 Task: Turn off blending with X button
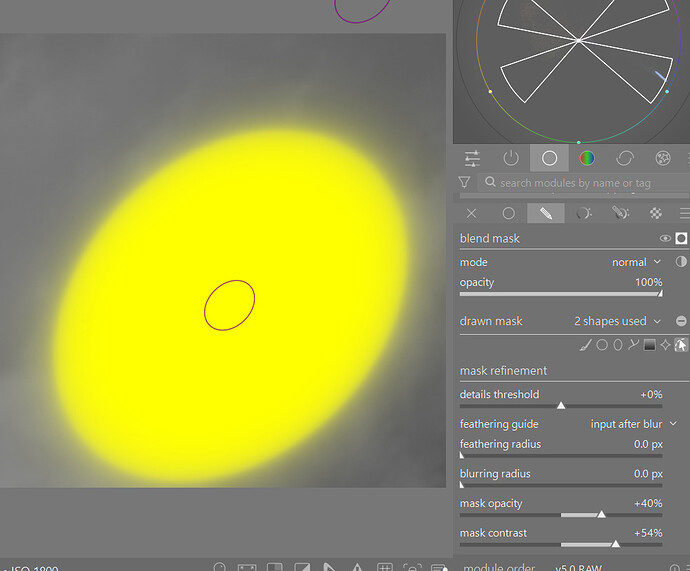[471, 213]
